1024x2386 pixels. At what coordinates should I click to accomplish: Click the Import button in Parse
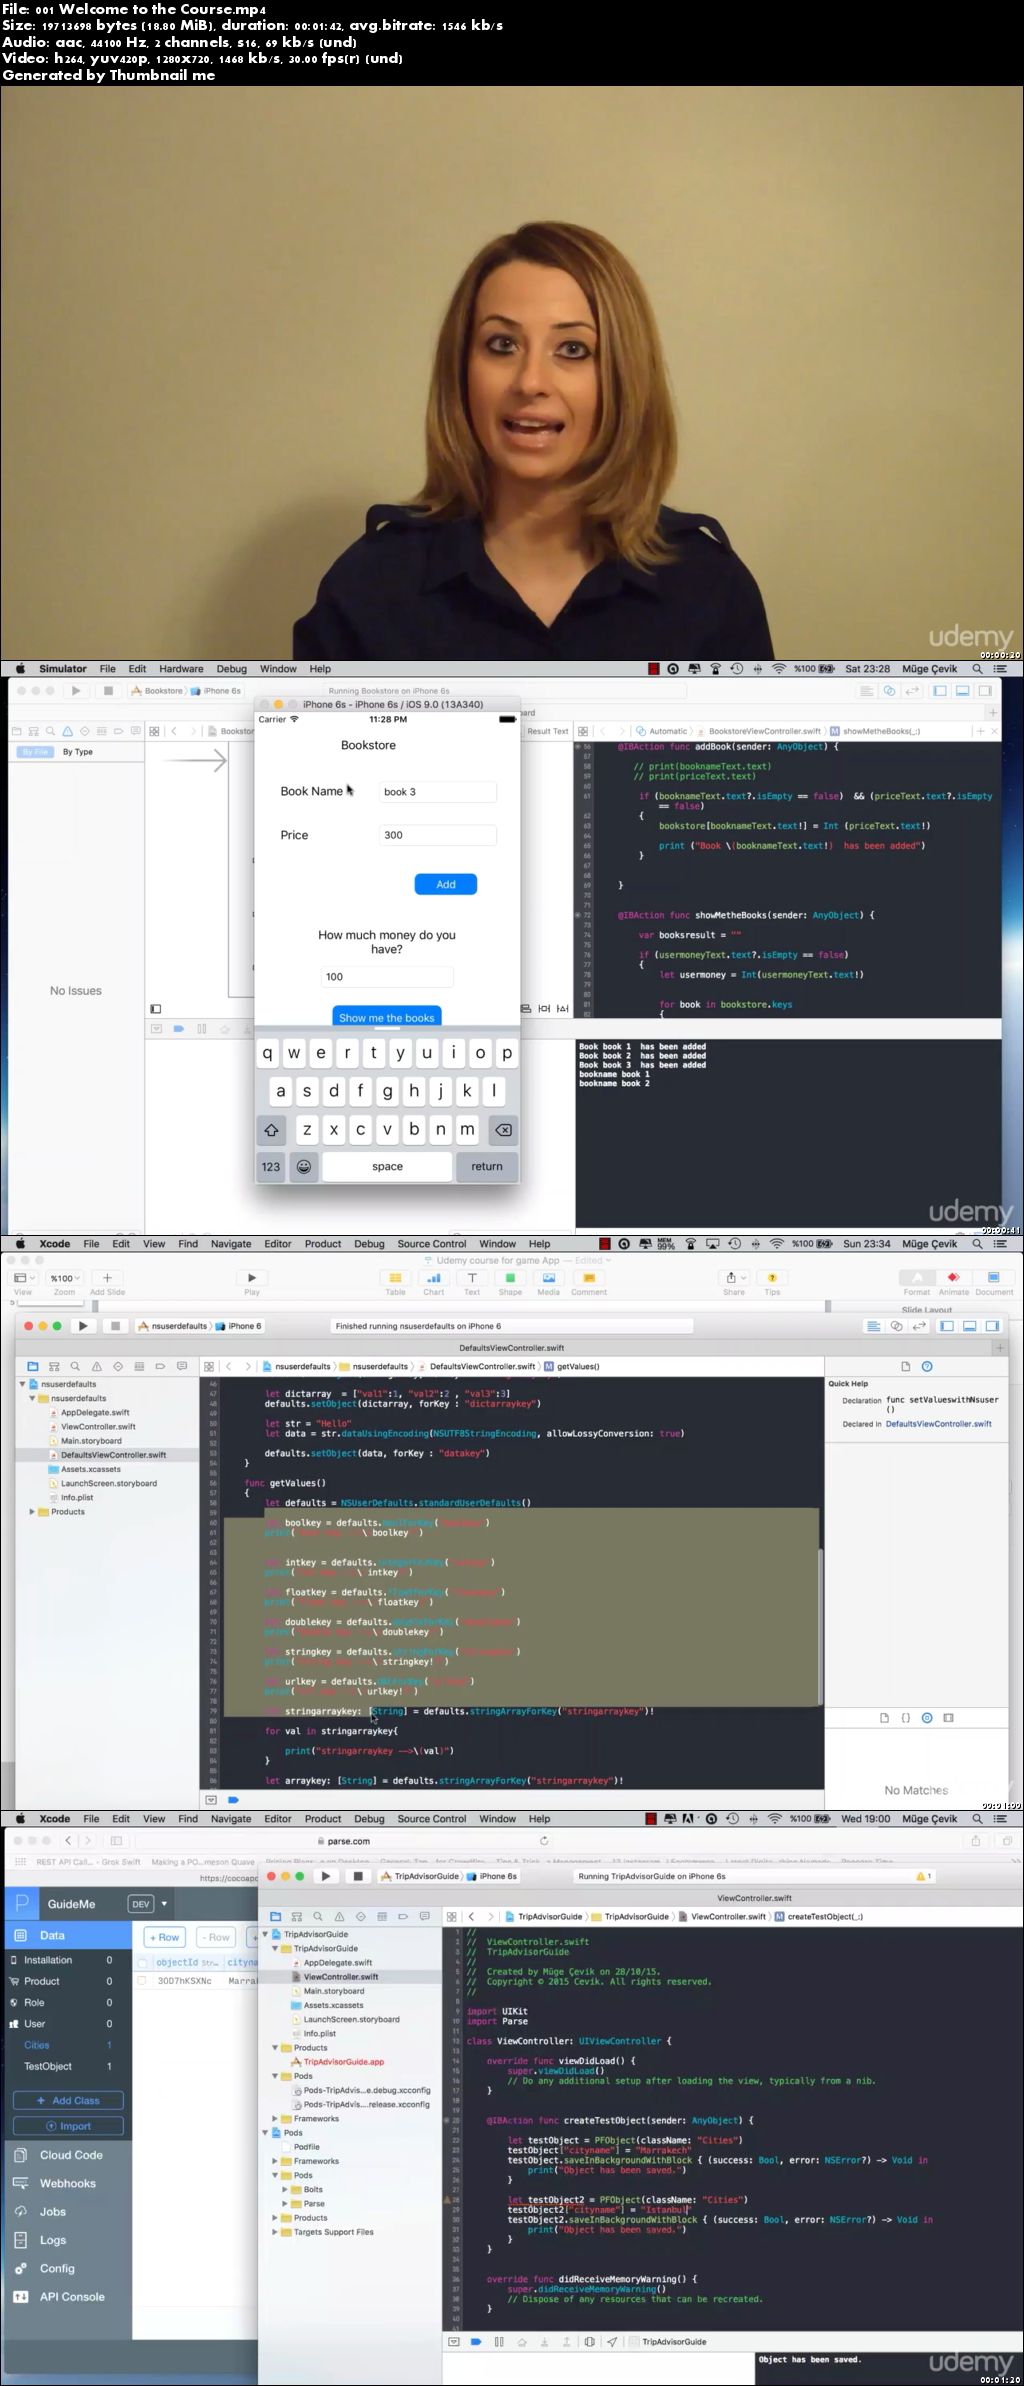pyautogui.click(x=68, y=2126)
